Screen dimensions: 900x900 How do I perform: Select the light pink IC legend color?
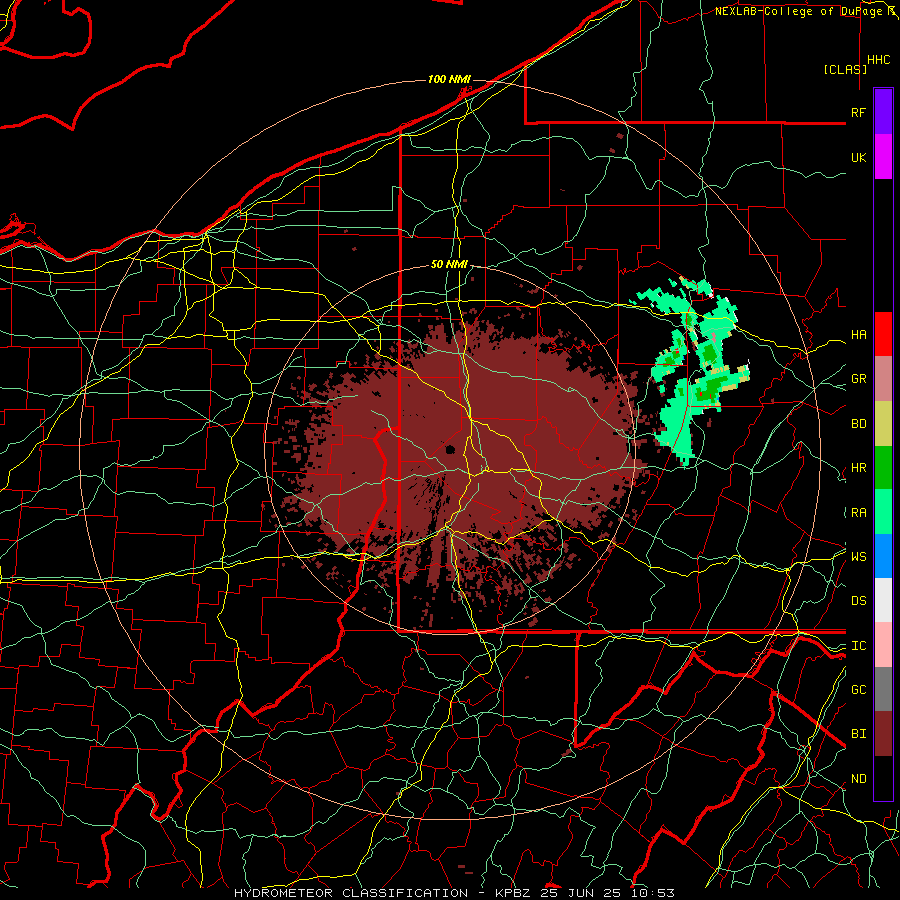tap(883, 645)
